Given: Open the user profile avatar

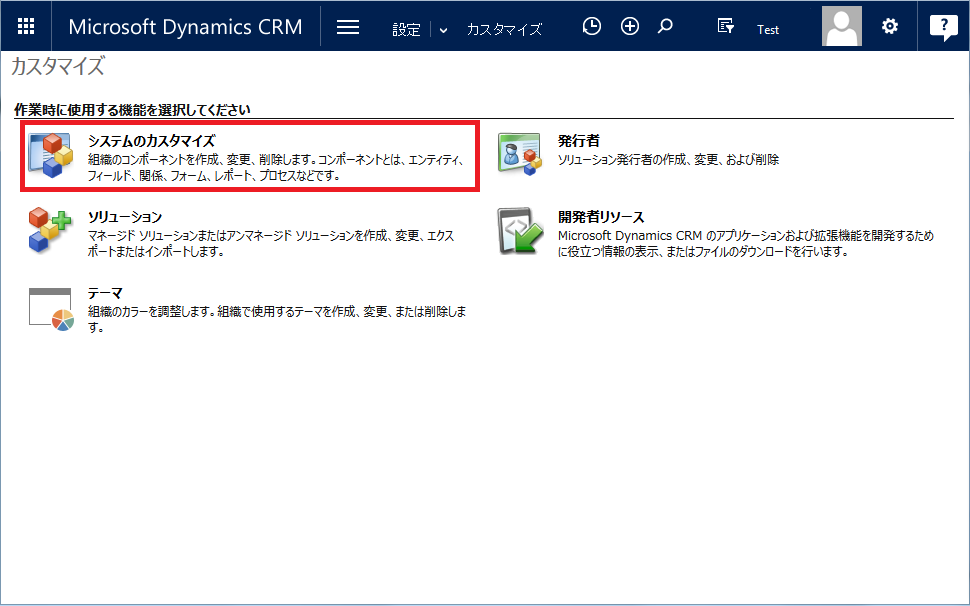Looking at the screenshot, I should (841, 26).
